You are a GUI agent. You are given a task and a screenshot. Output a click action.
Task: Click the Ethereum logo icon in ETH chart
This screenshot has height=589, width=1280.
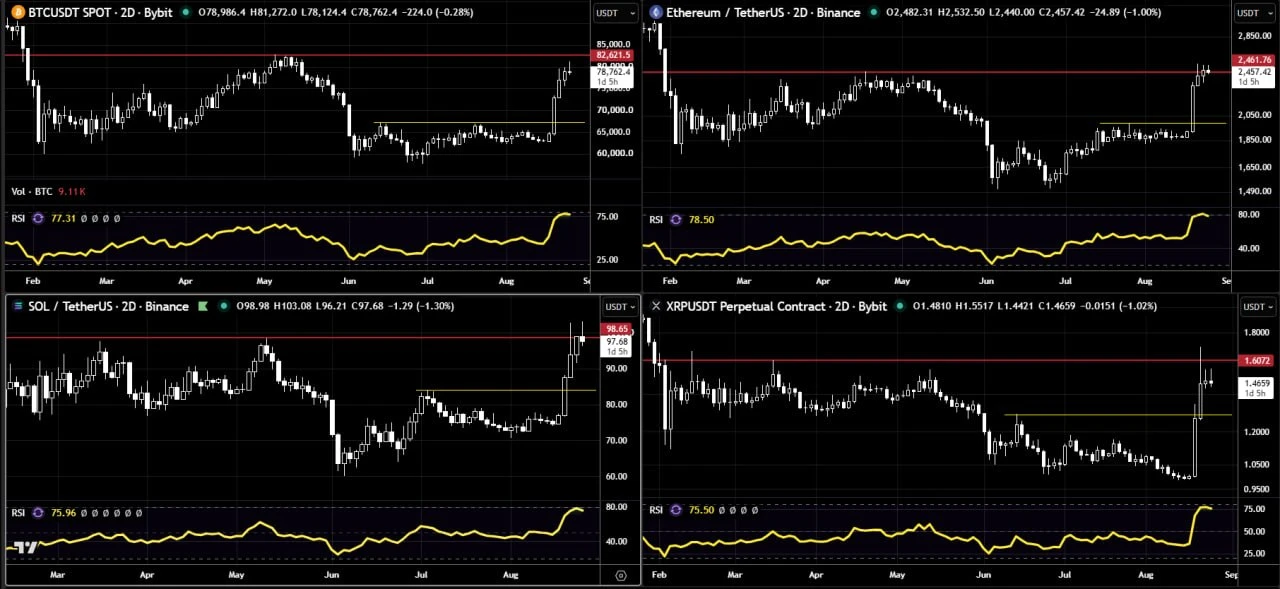[656, 12]
